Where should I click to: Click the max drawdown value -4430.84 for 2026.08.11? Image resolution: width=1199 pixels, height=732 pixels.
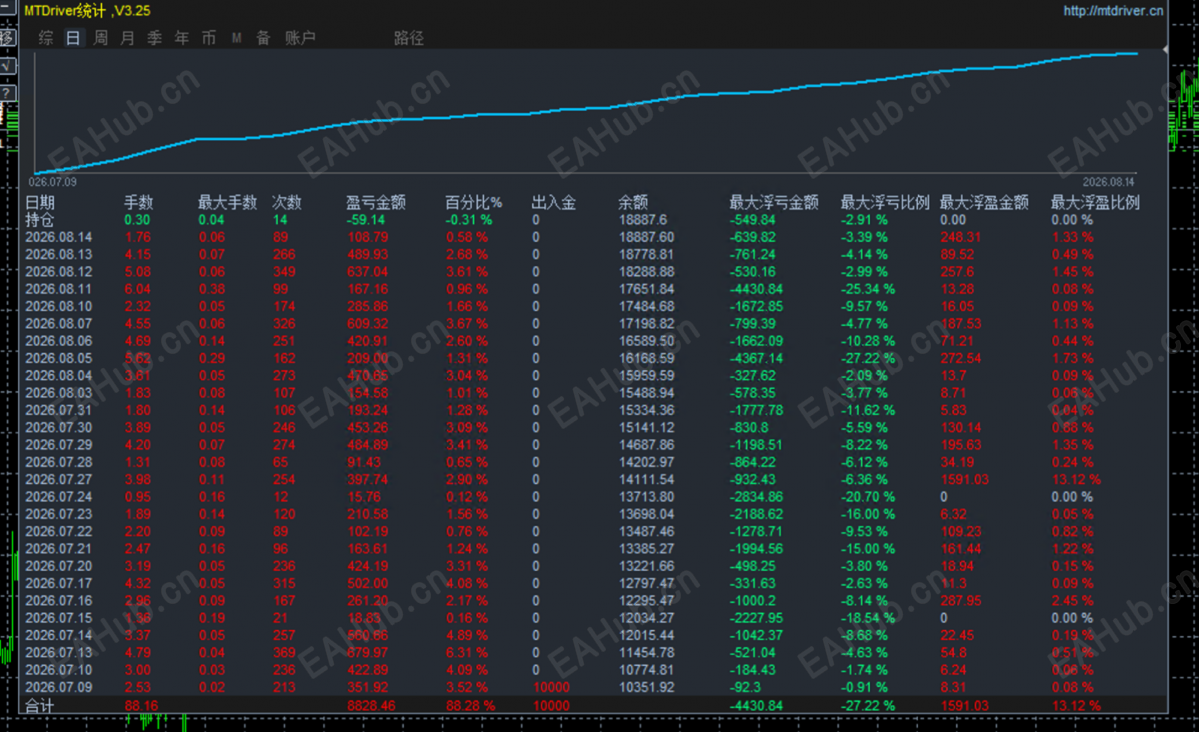click(755, 289)
